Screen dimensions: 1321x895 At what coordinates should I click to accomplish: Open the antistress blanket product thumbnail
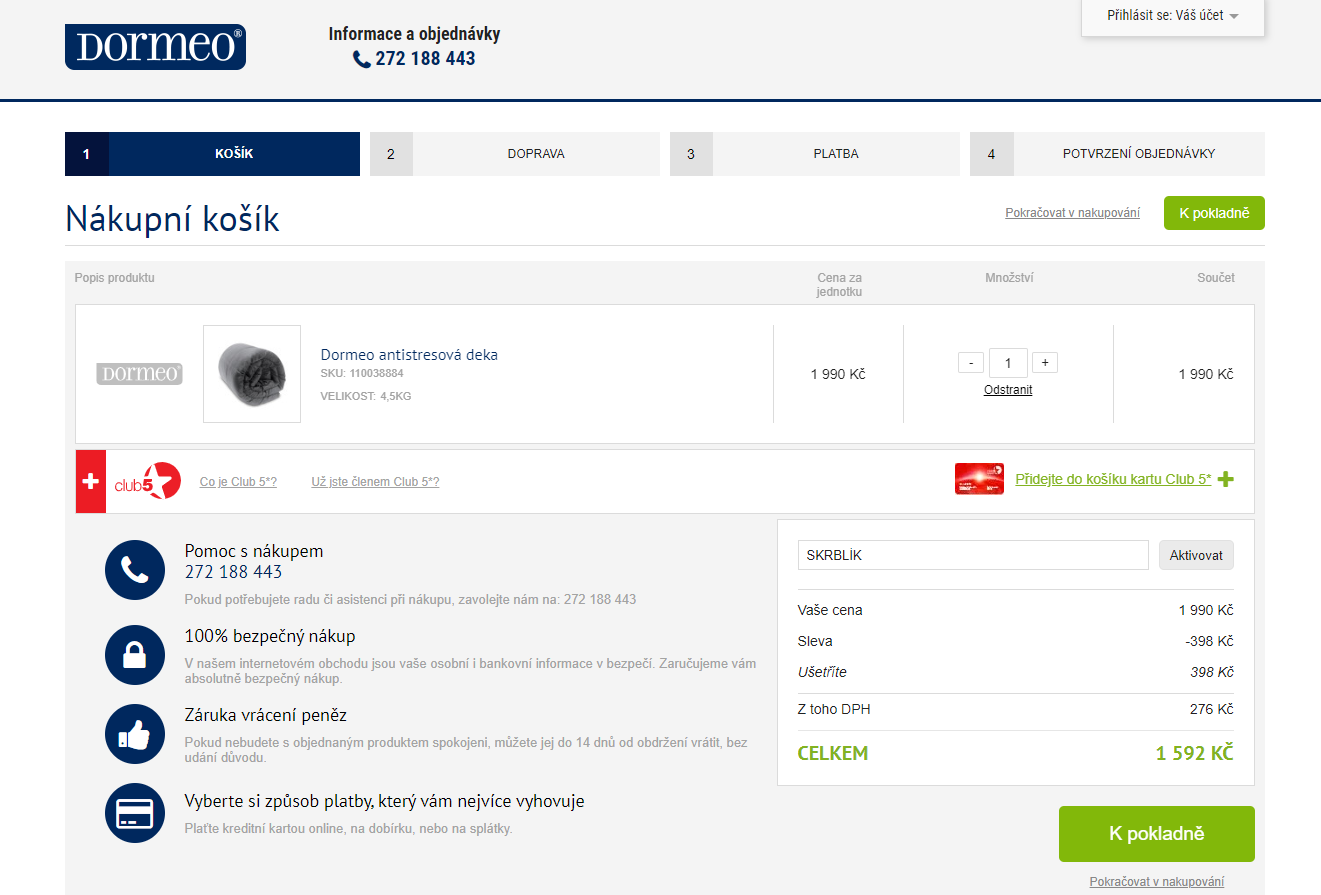tap(252, 374)
